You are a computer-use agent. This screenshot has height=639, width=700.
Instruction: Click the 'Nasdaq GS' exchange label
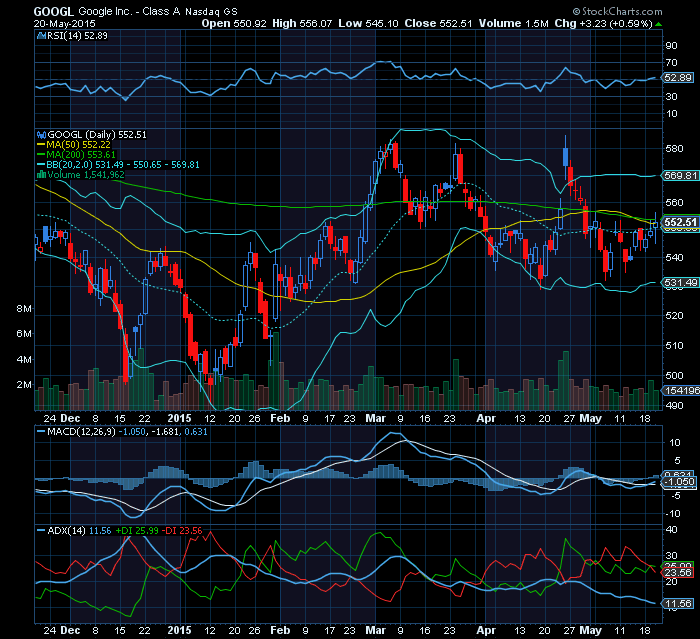pos(212,12)
